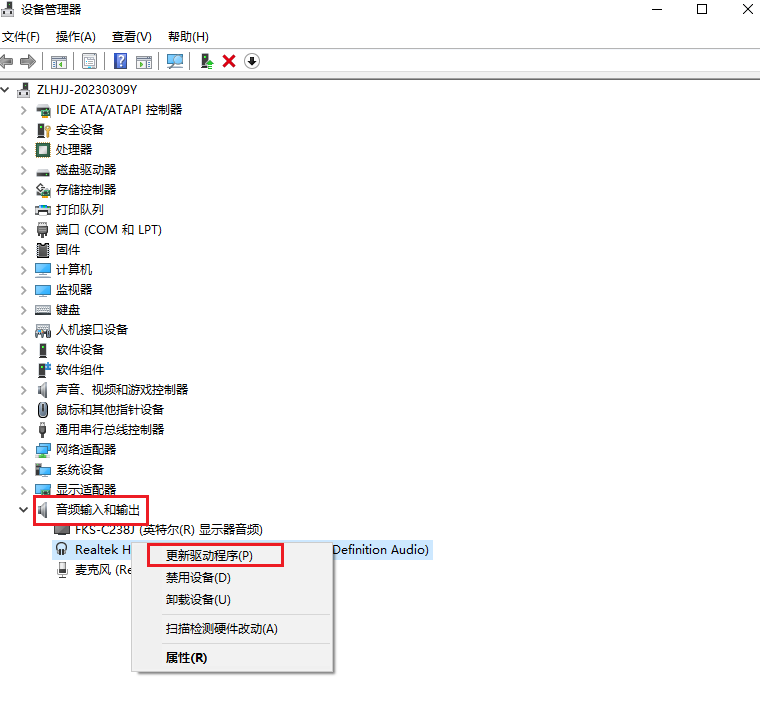
Task: Open the 操作(A) menu
Action: click(x=76, y=37)
